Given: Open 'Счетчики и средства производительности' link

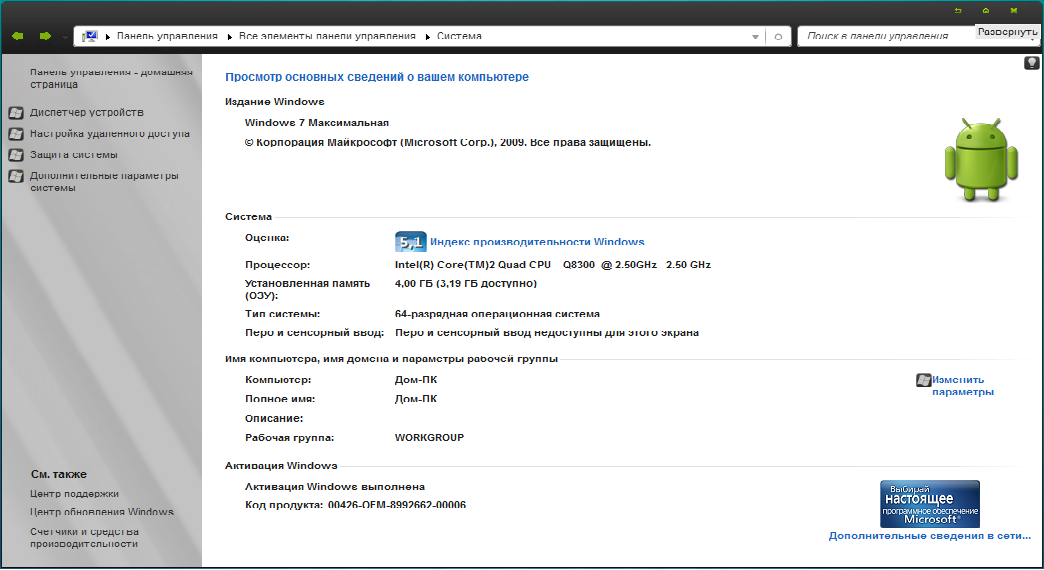Looking at the screenshot, I should (85, 537).
